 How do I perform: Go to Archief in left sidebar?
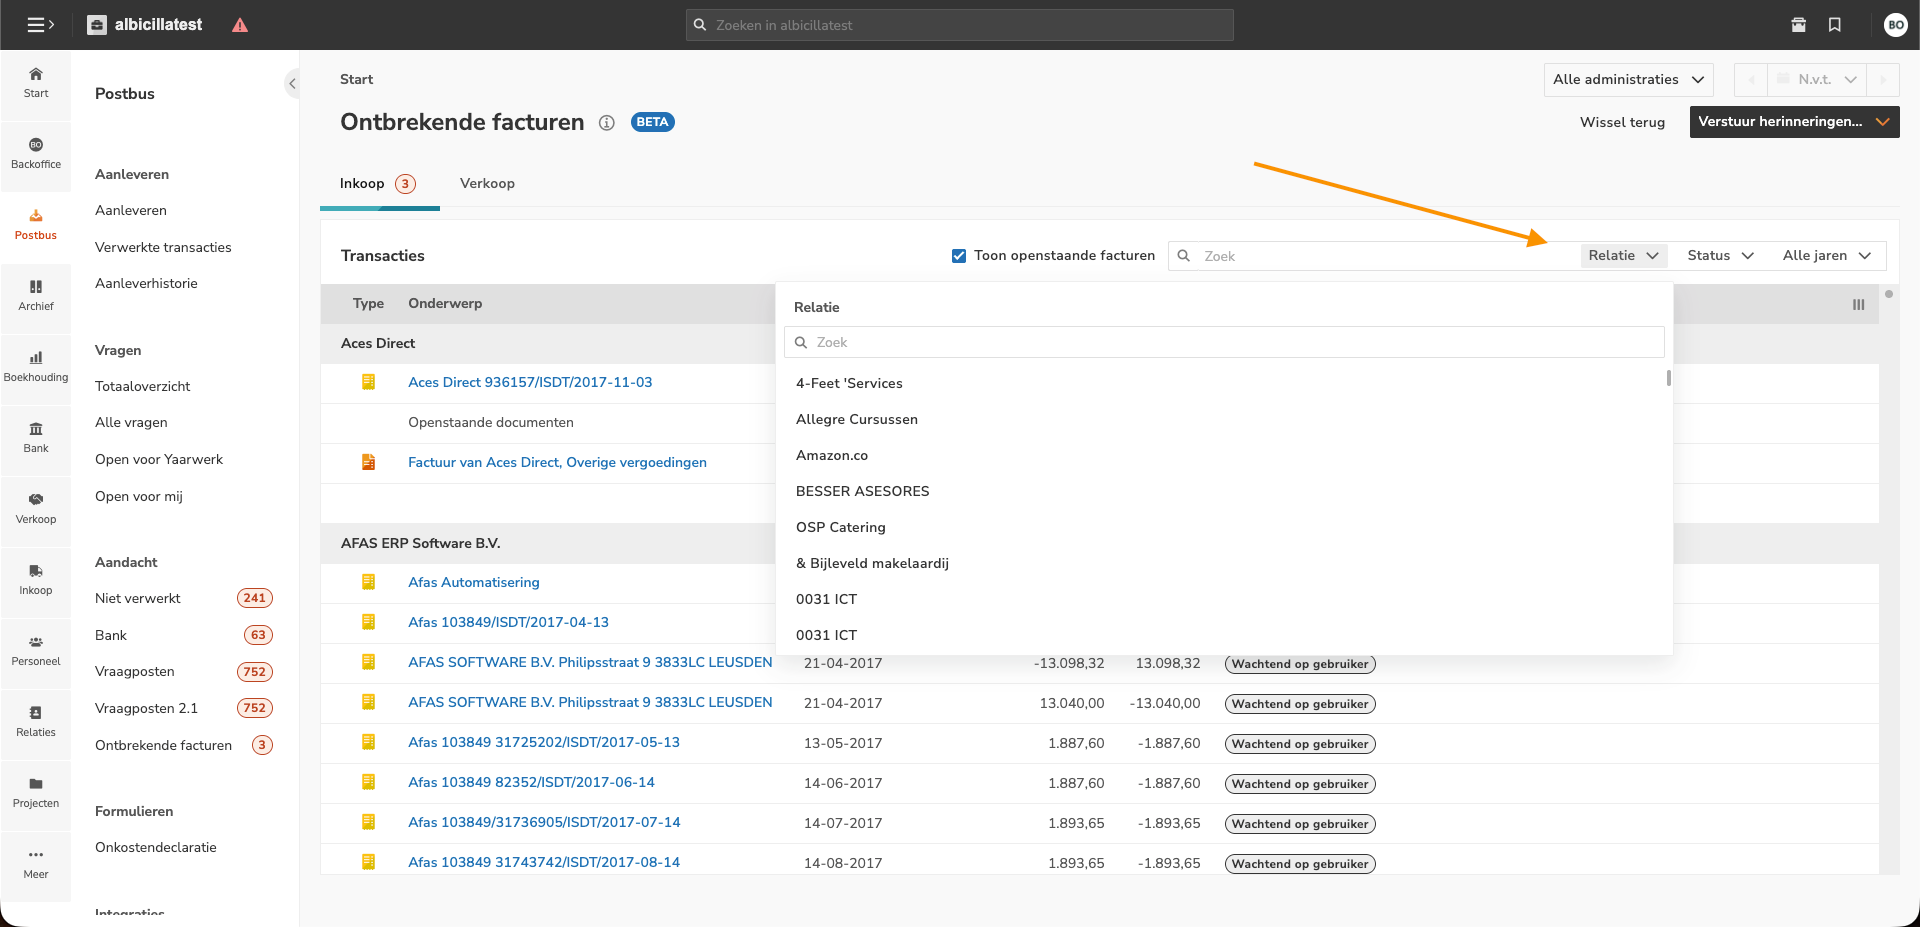pyautogui.click(x=36, y=295)
